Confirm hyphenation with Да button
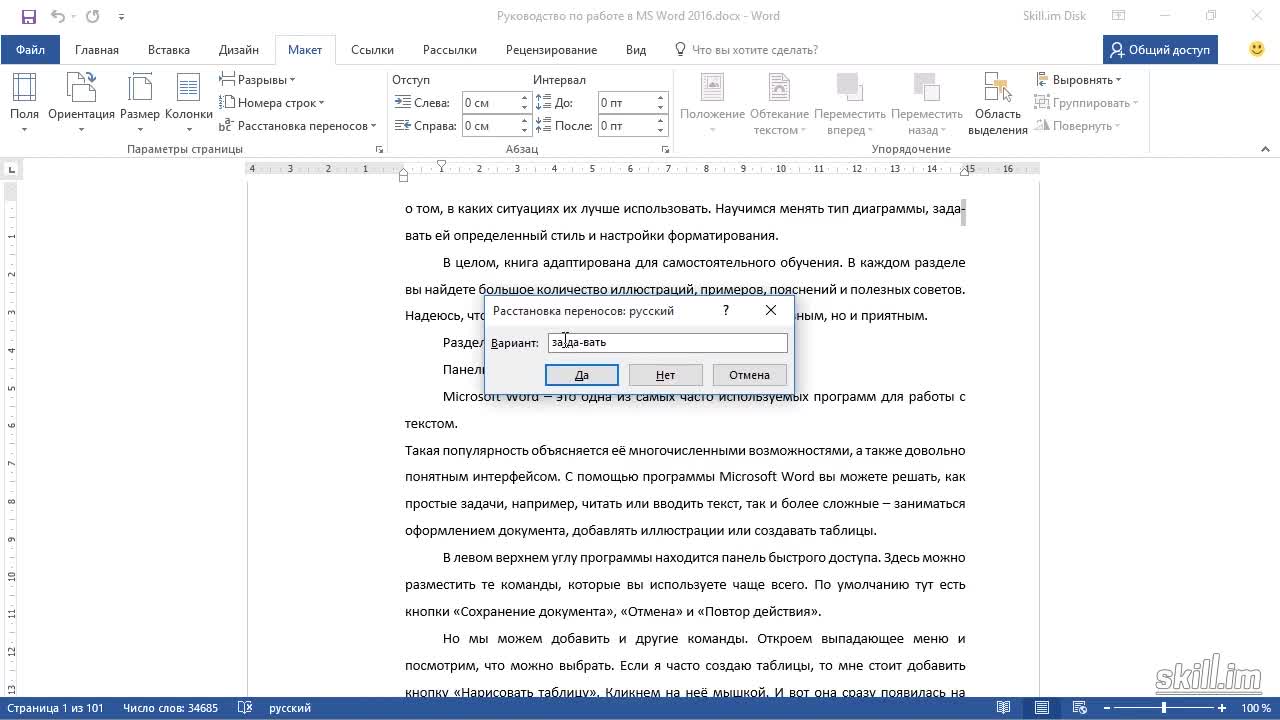This screenshot has height=720, width=1280. coord(582,375)
